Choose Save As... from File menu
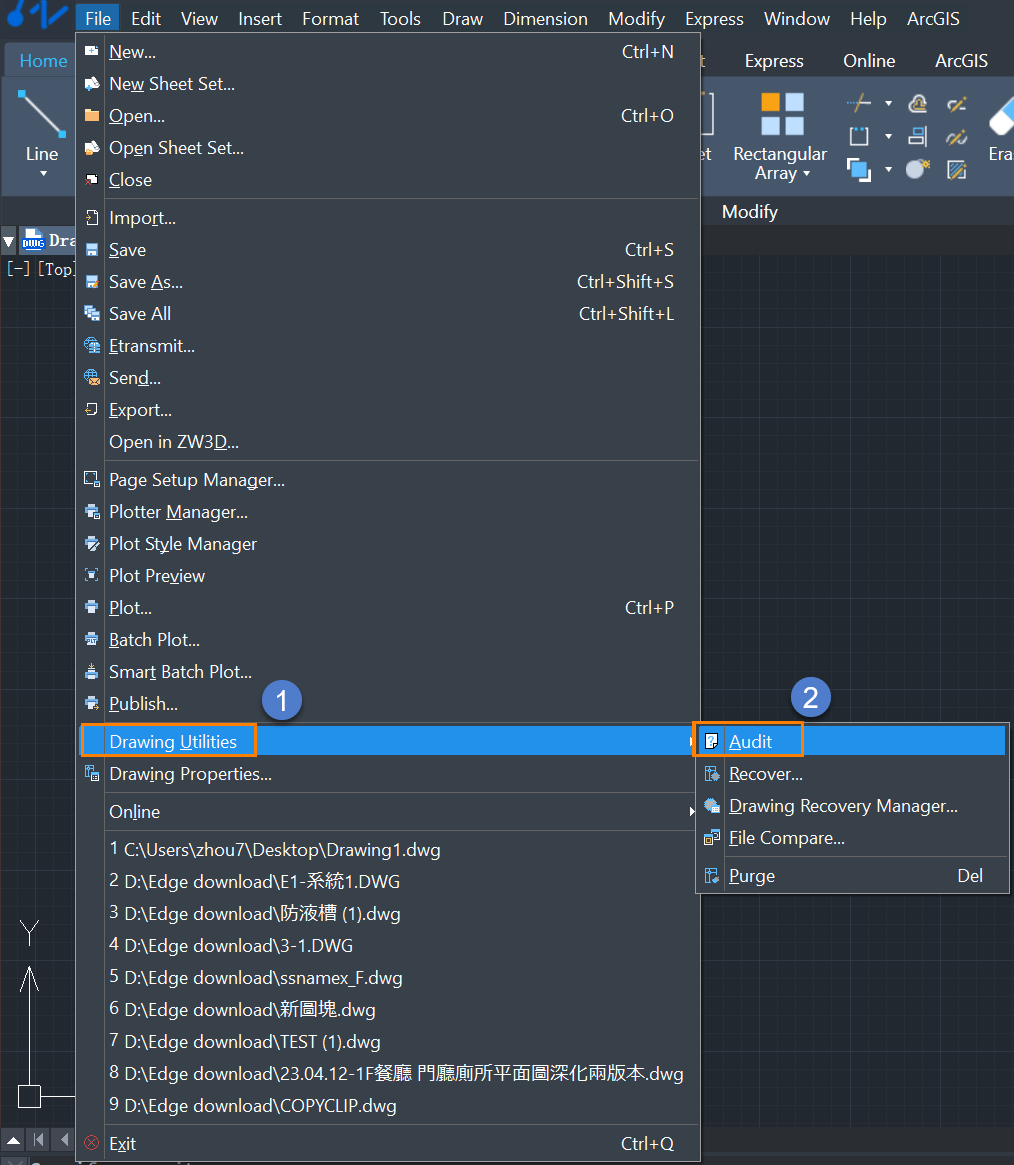This screenshot has height=1165, width=1014. 389,282
